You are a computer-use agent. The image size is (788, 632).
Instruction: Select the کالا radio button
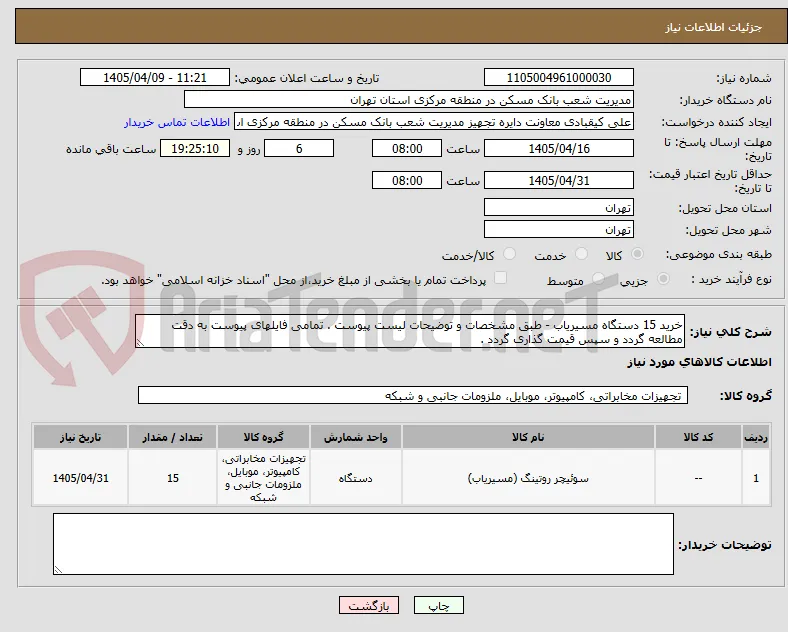point(637,254)
